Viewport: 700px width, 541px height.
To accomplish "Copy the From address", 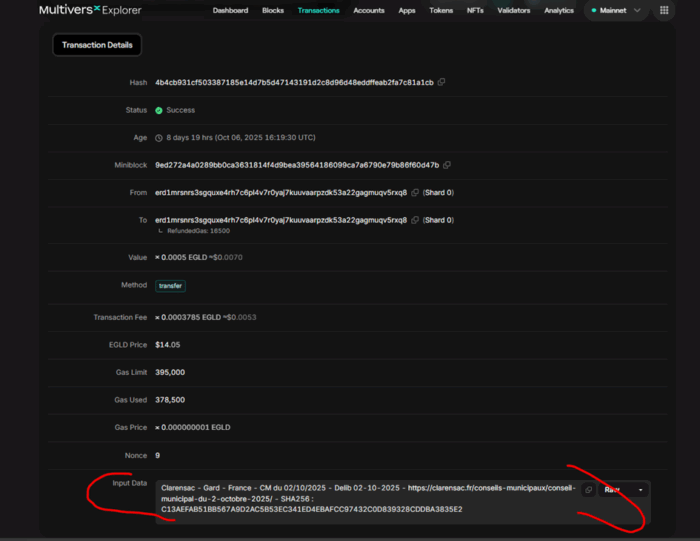I will 415,192.
